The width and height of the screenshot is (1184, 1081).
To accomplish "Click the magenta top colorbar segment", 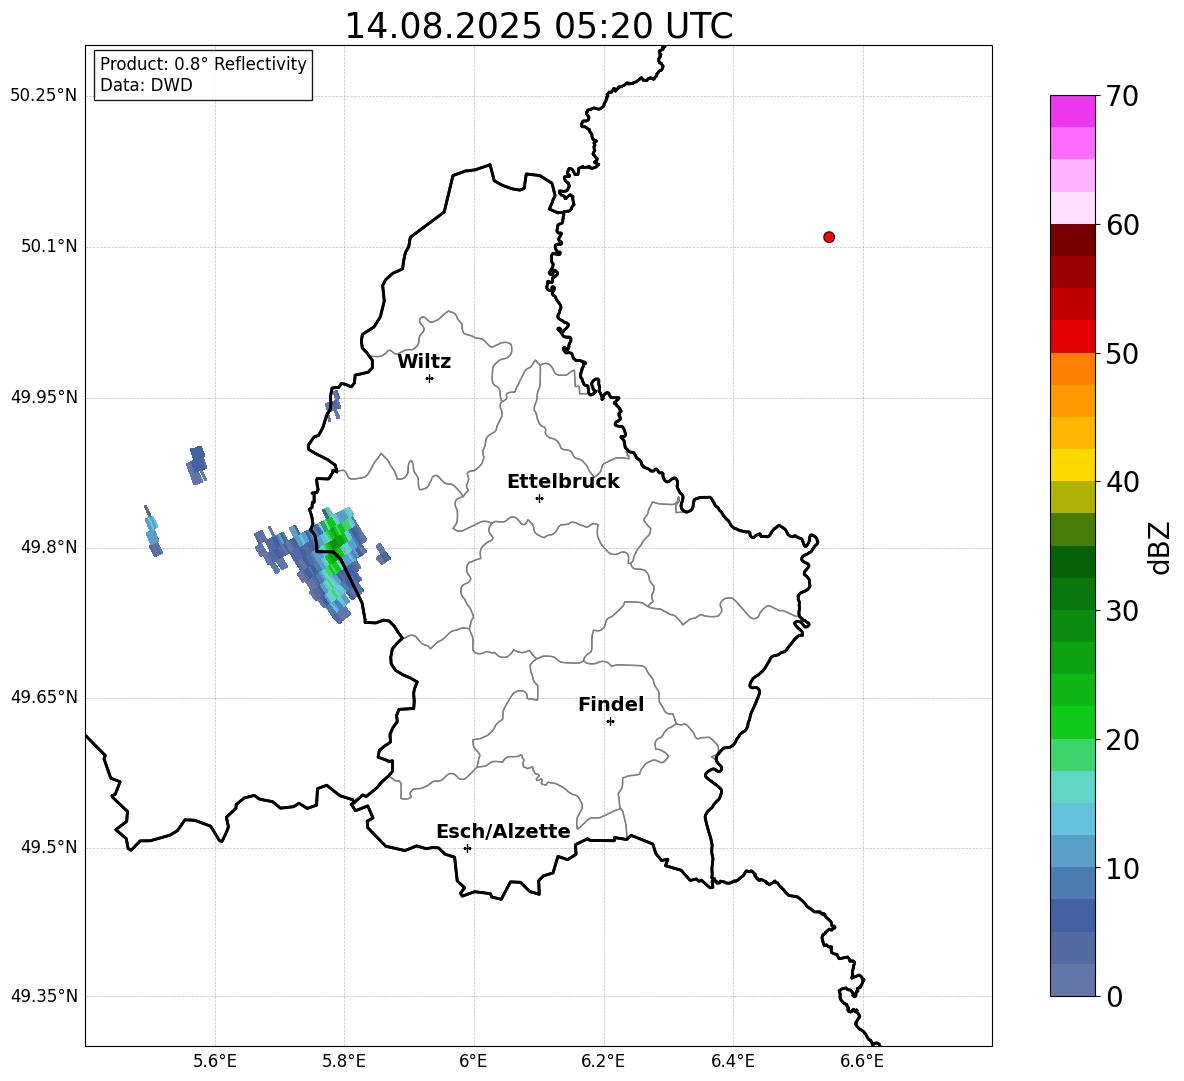I will click(1072, 111).
